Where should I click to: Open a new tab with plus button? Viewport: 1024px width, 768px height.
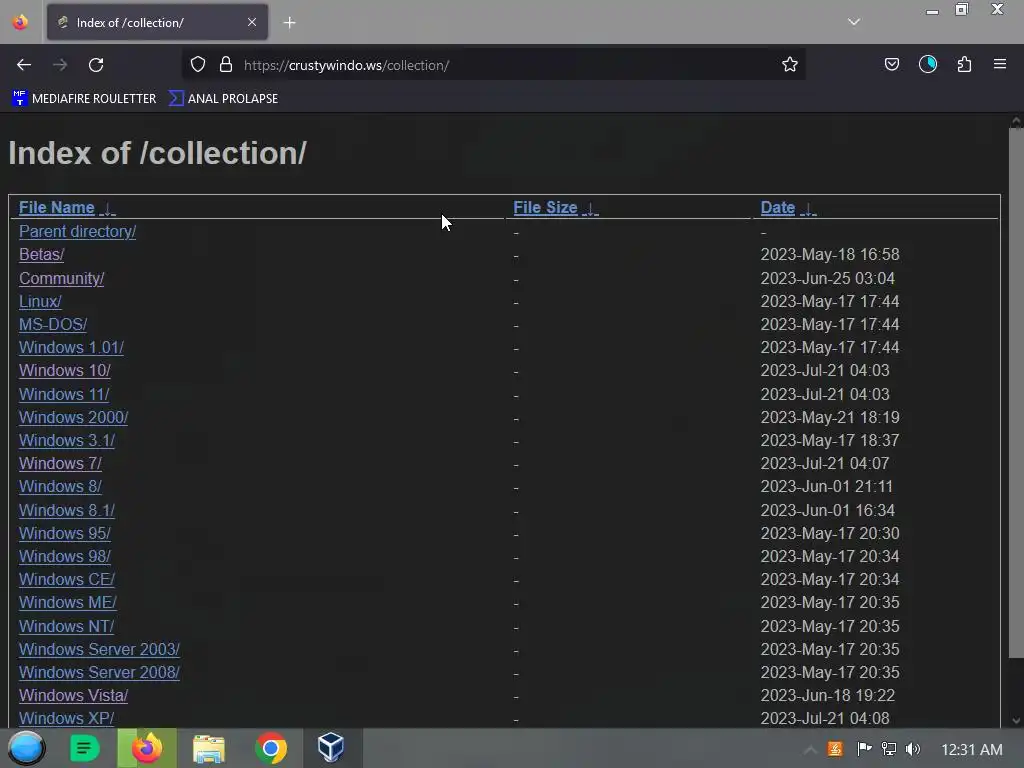289,23
